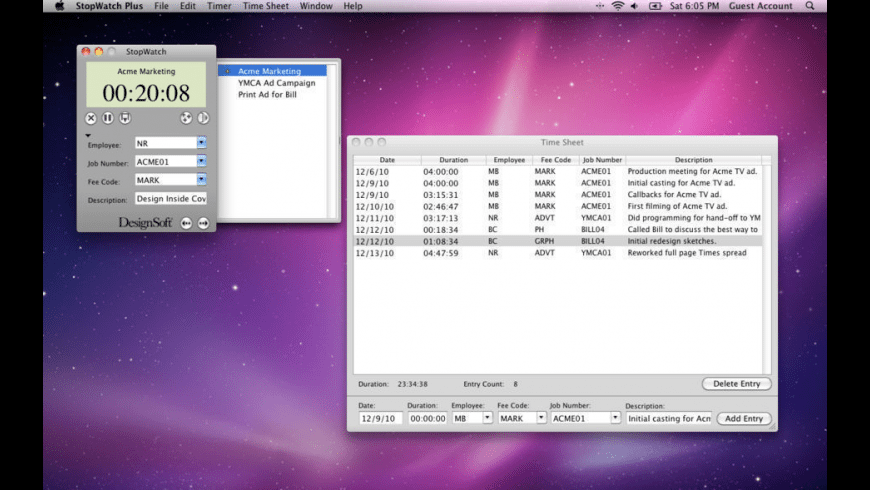This screenshot has width=870, height=490.
Task: Open the Window menu
Action: [316, 6]
